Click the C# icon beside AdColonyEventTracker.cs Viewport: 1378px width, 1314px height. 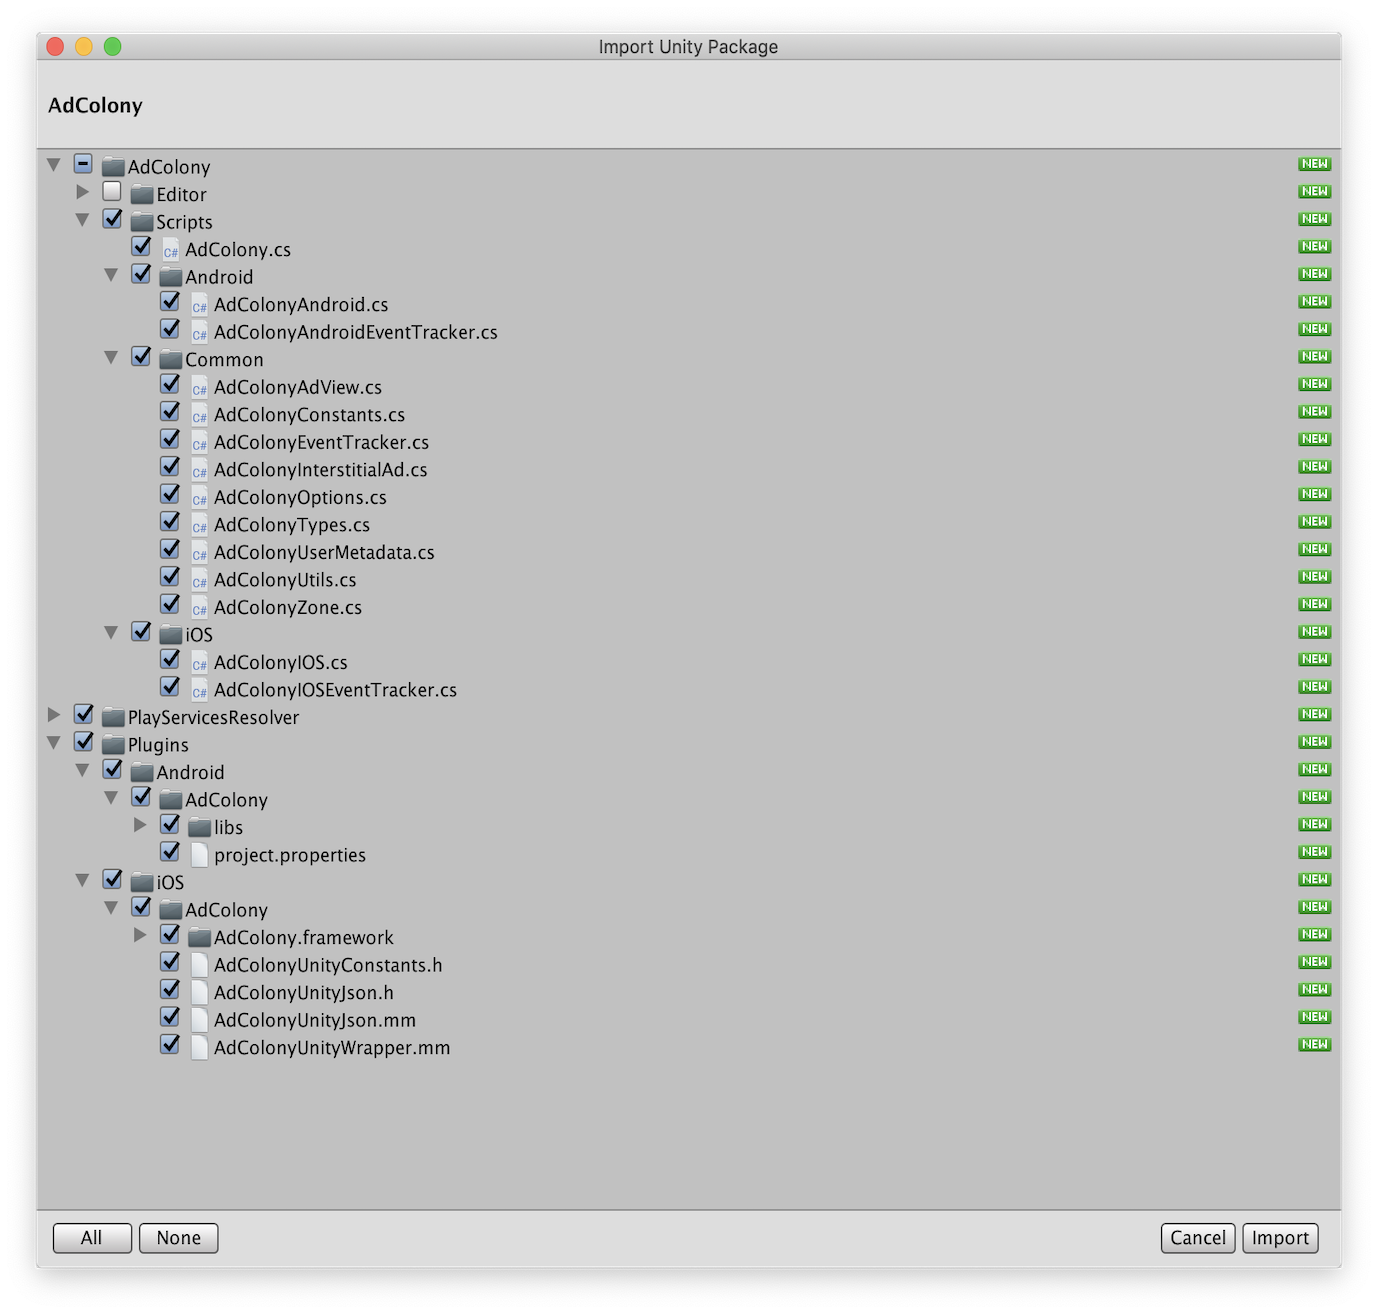pos(200,442)
